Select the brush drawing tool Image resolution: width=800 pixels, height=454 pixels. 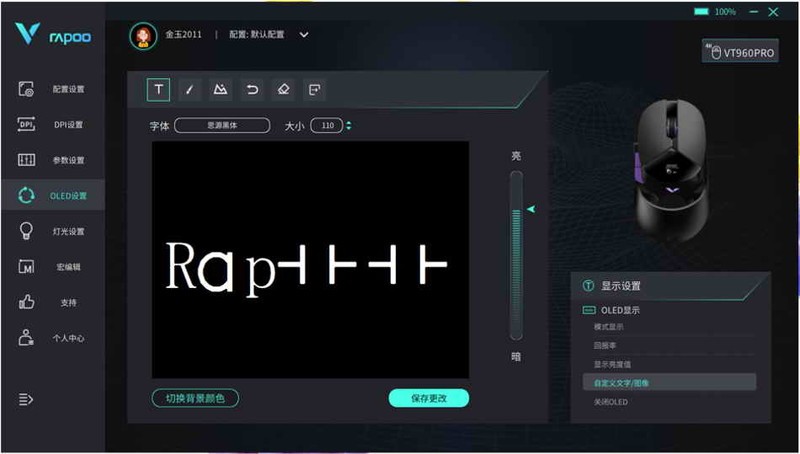point(189,90)
